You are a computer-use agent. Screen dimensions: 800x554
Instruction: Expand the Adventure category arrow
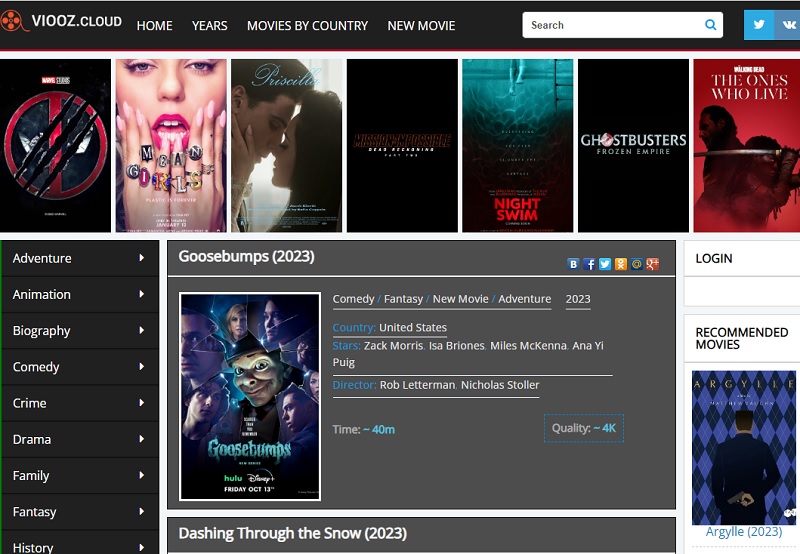(x=141, y=258)
